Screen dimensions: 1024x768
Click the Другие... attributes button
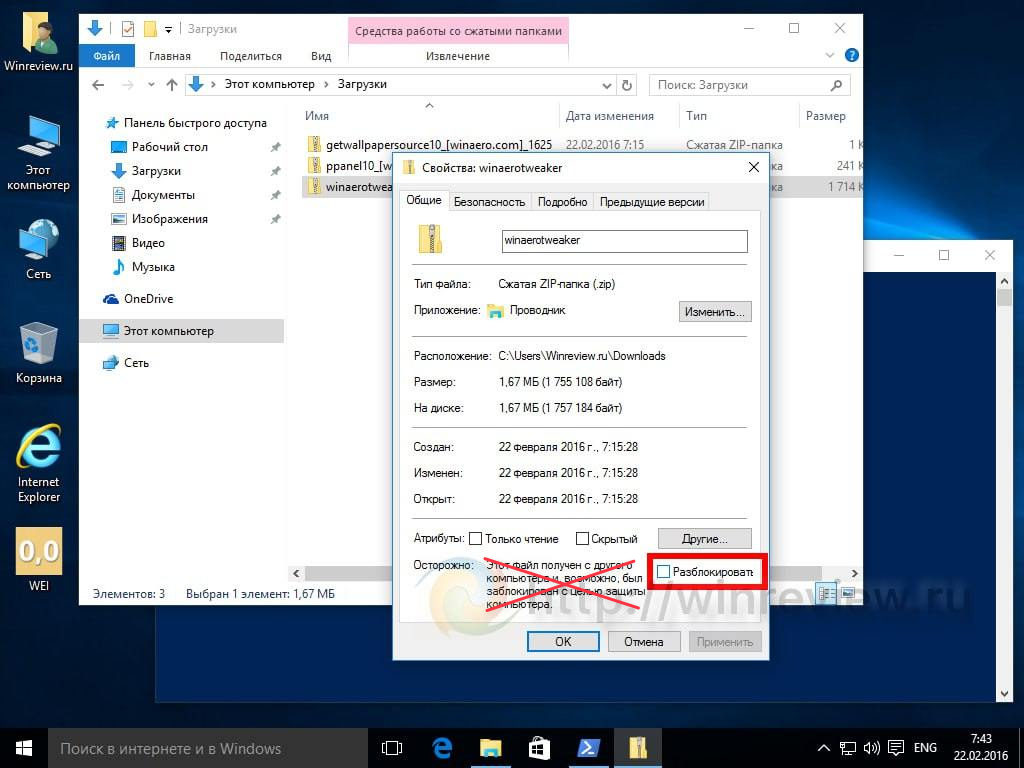705,539
